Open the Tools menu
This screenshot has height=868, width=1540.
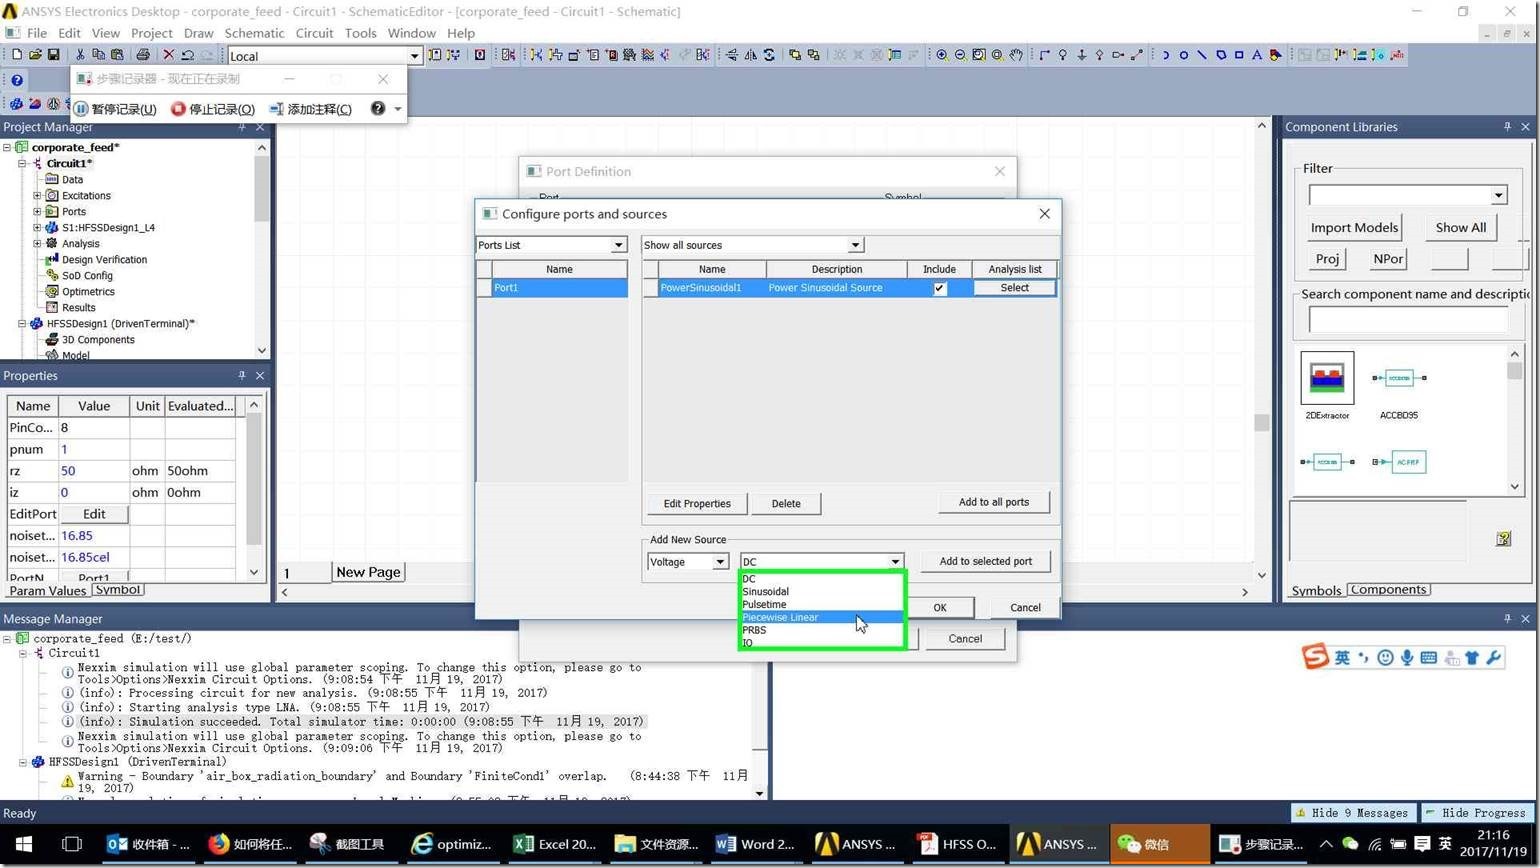tap(360, 33)
